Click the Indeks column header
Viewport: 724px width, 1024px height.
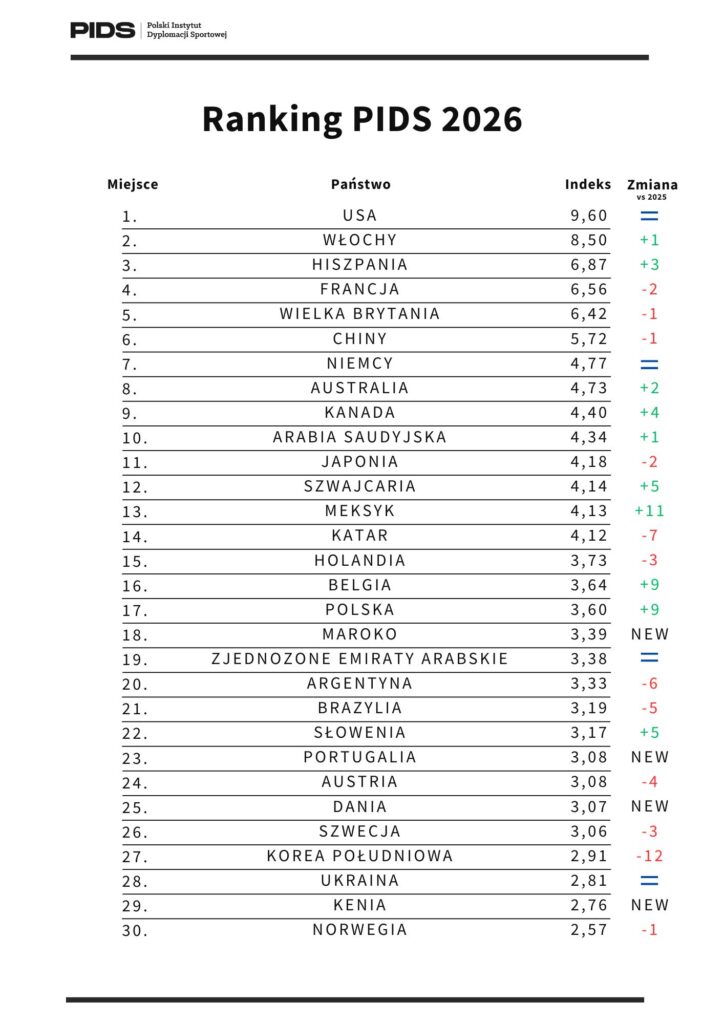[588, 184]
